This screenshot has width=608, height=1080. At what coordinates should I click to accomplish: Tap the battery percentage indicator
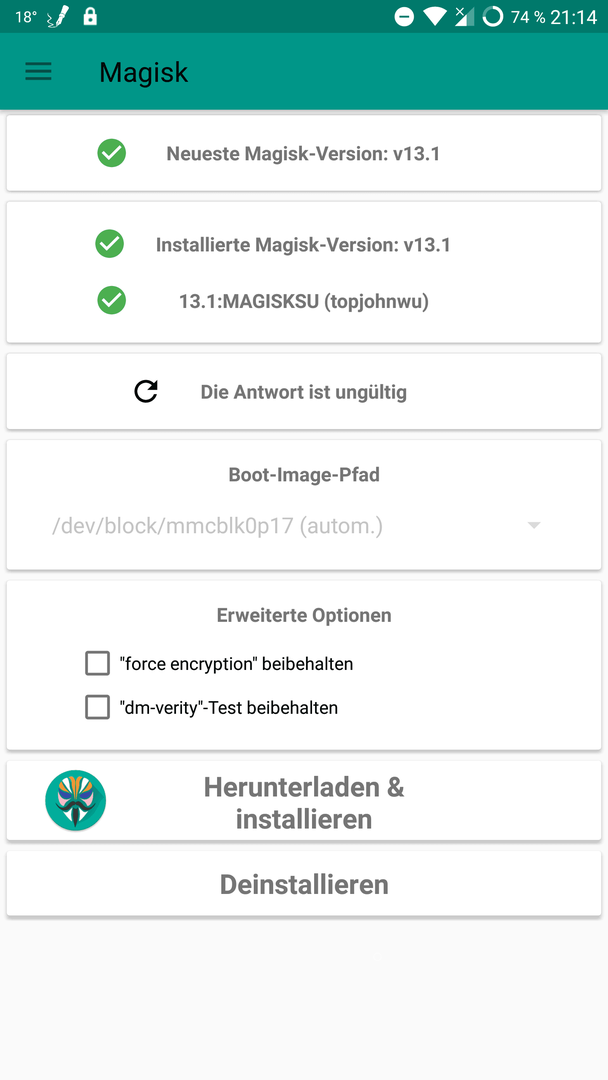pos(527,17)
